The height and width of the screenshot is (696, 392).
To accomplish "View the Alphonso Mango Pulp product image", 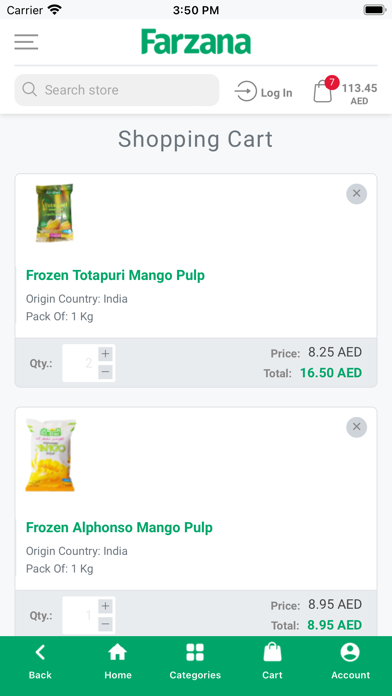I will tap(51, 455).
